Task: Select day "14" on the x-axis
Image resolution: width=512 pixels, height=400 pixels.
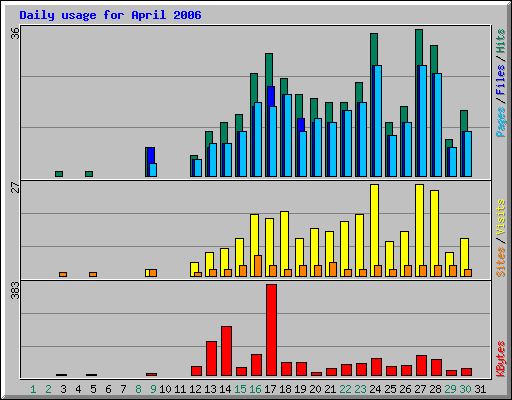Action: 225,389
